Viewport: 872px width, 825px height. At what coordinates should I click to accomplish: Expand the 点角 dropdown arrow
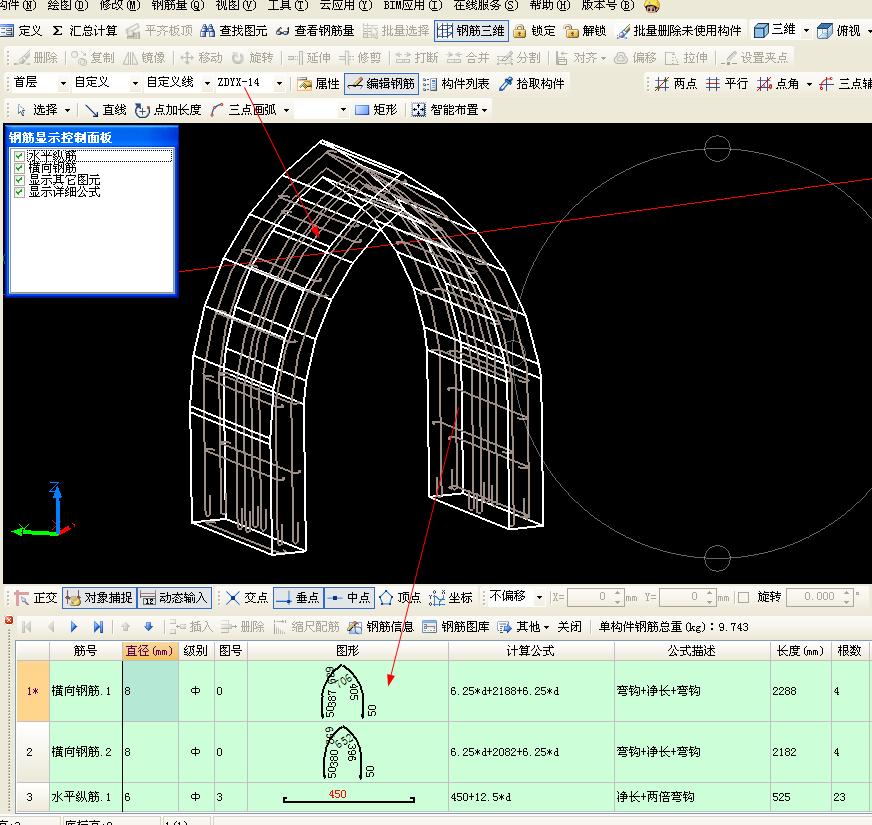tap(809, 84)
